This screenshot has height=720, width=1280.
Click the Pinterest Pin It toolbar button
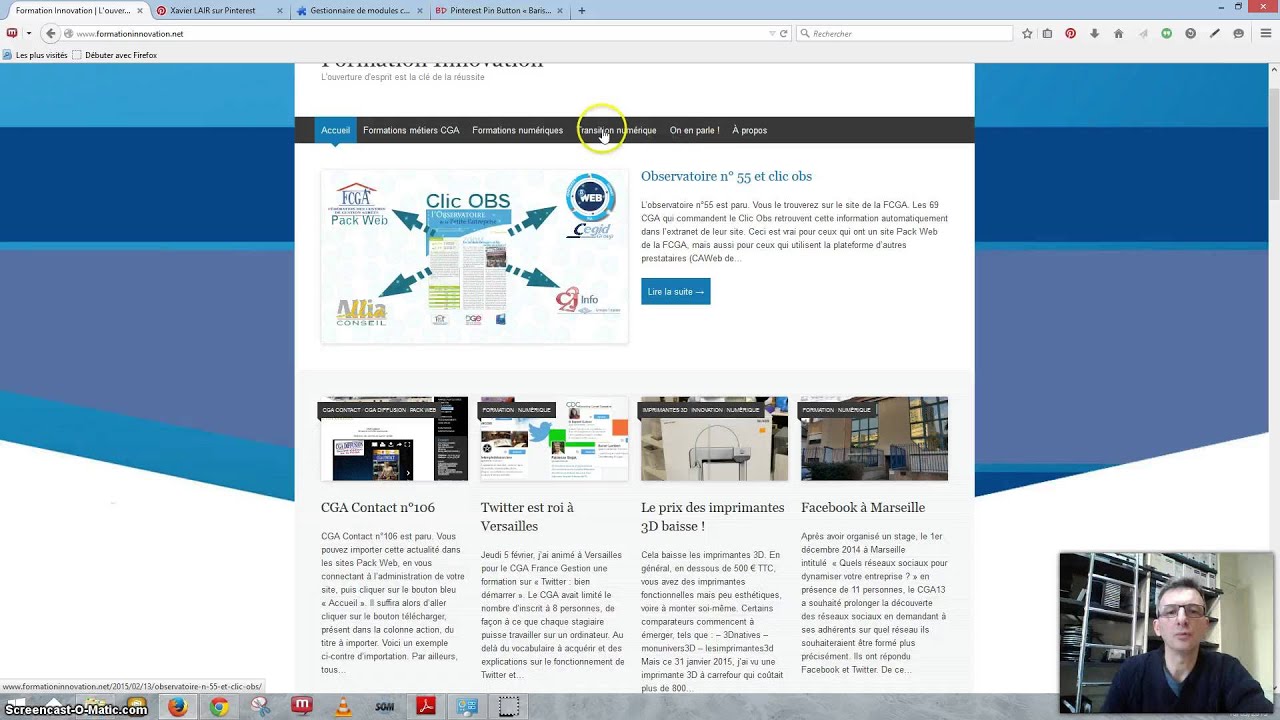tap(1070, 34)
